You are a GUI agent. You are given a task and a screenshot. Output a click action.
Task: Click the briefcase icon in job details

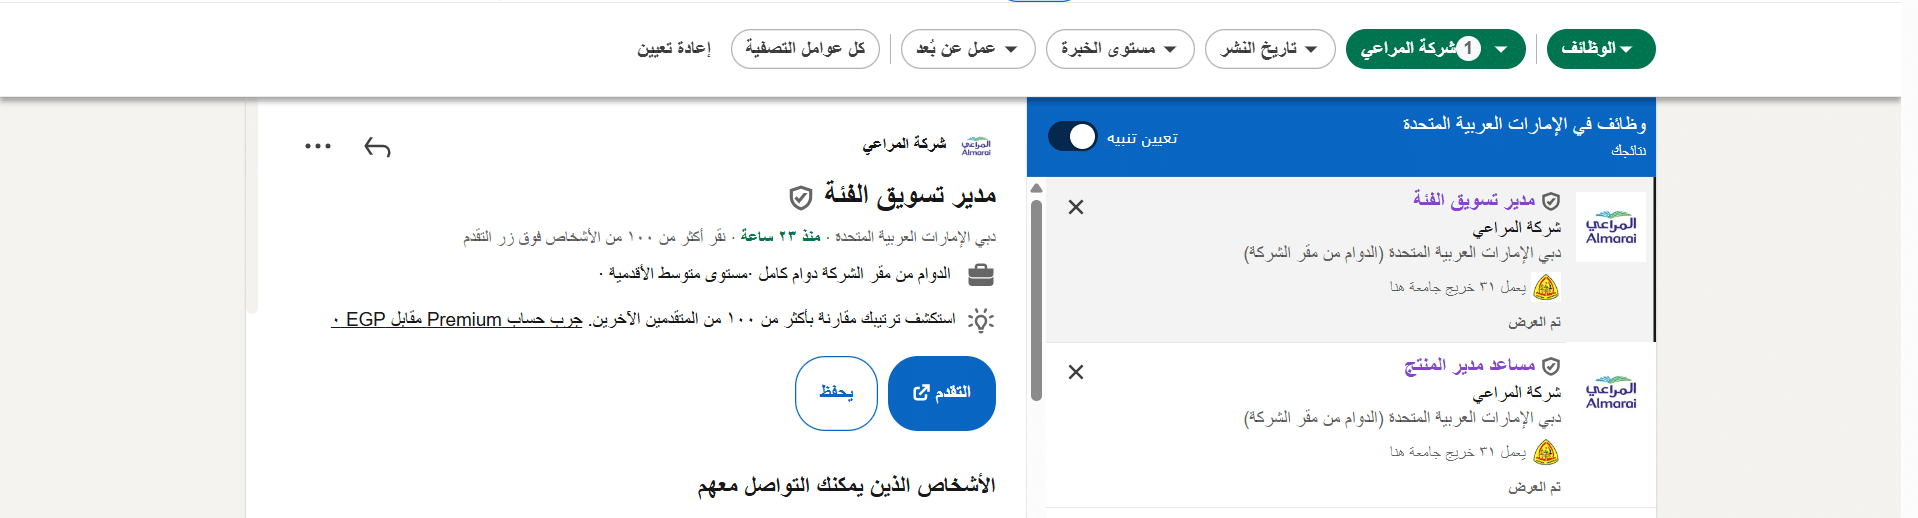[982, 274]
